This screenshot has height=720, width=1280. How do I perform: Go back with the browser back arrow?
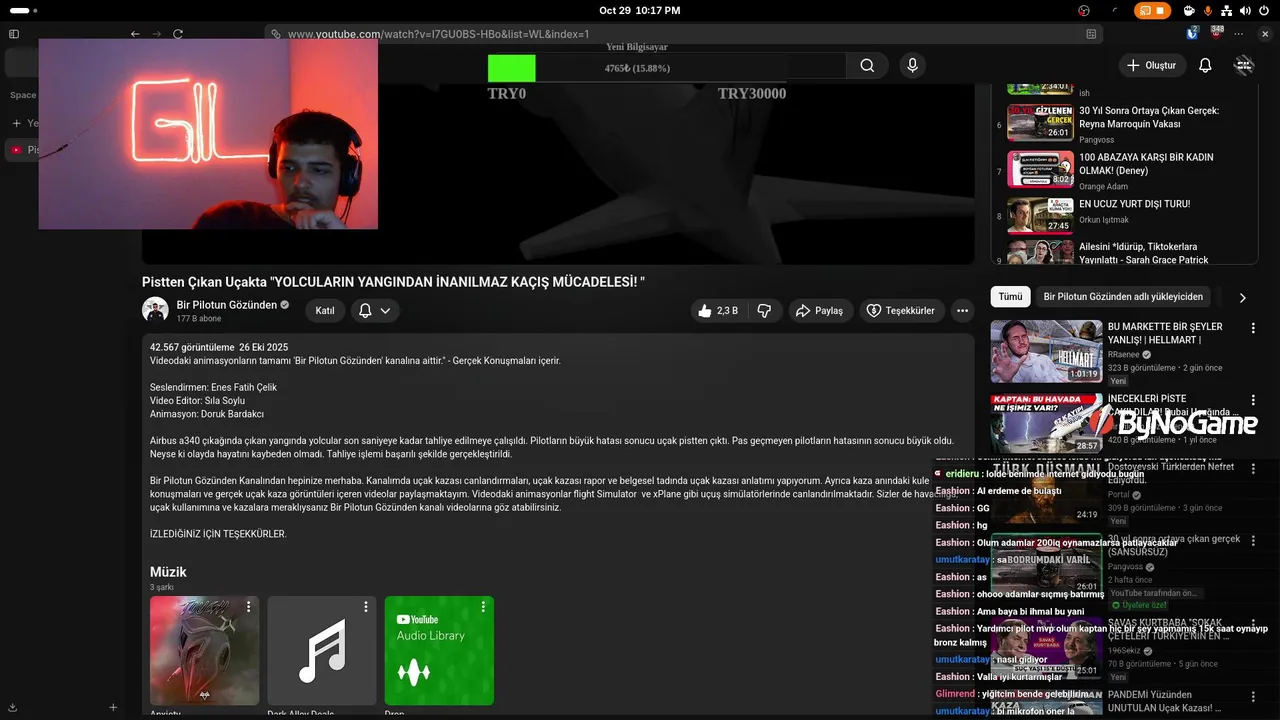click(x=135, y=33)
